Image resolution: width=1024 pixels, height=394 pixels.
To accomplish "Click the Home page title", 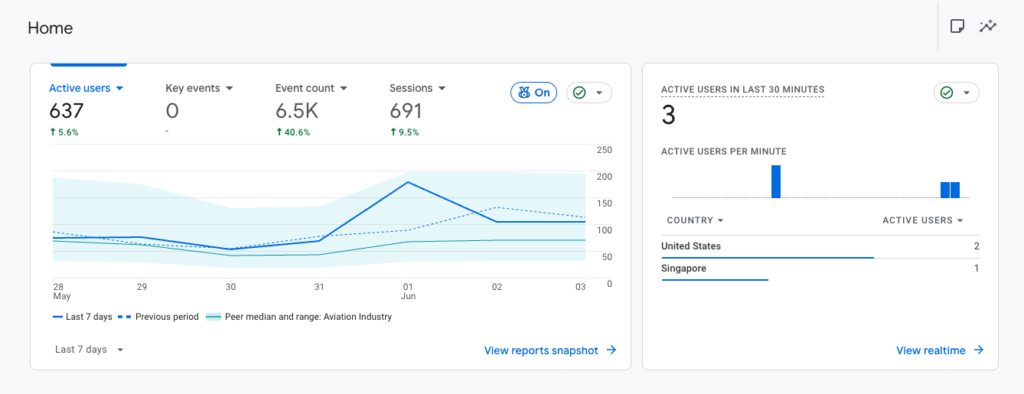I will pyautogui.click(x=50, y=28).
